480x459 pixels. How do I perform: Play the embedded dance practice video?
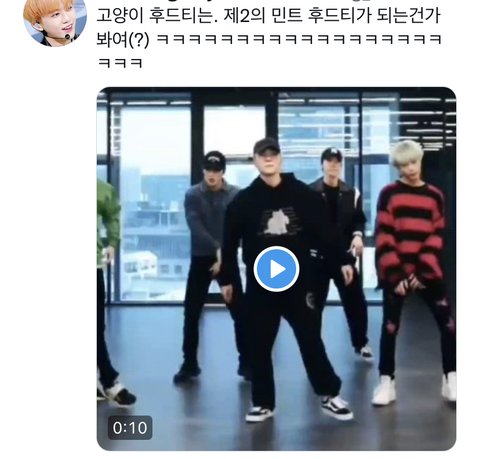276,269
